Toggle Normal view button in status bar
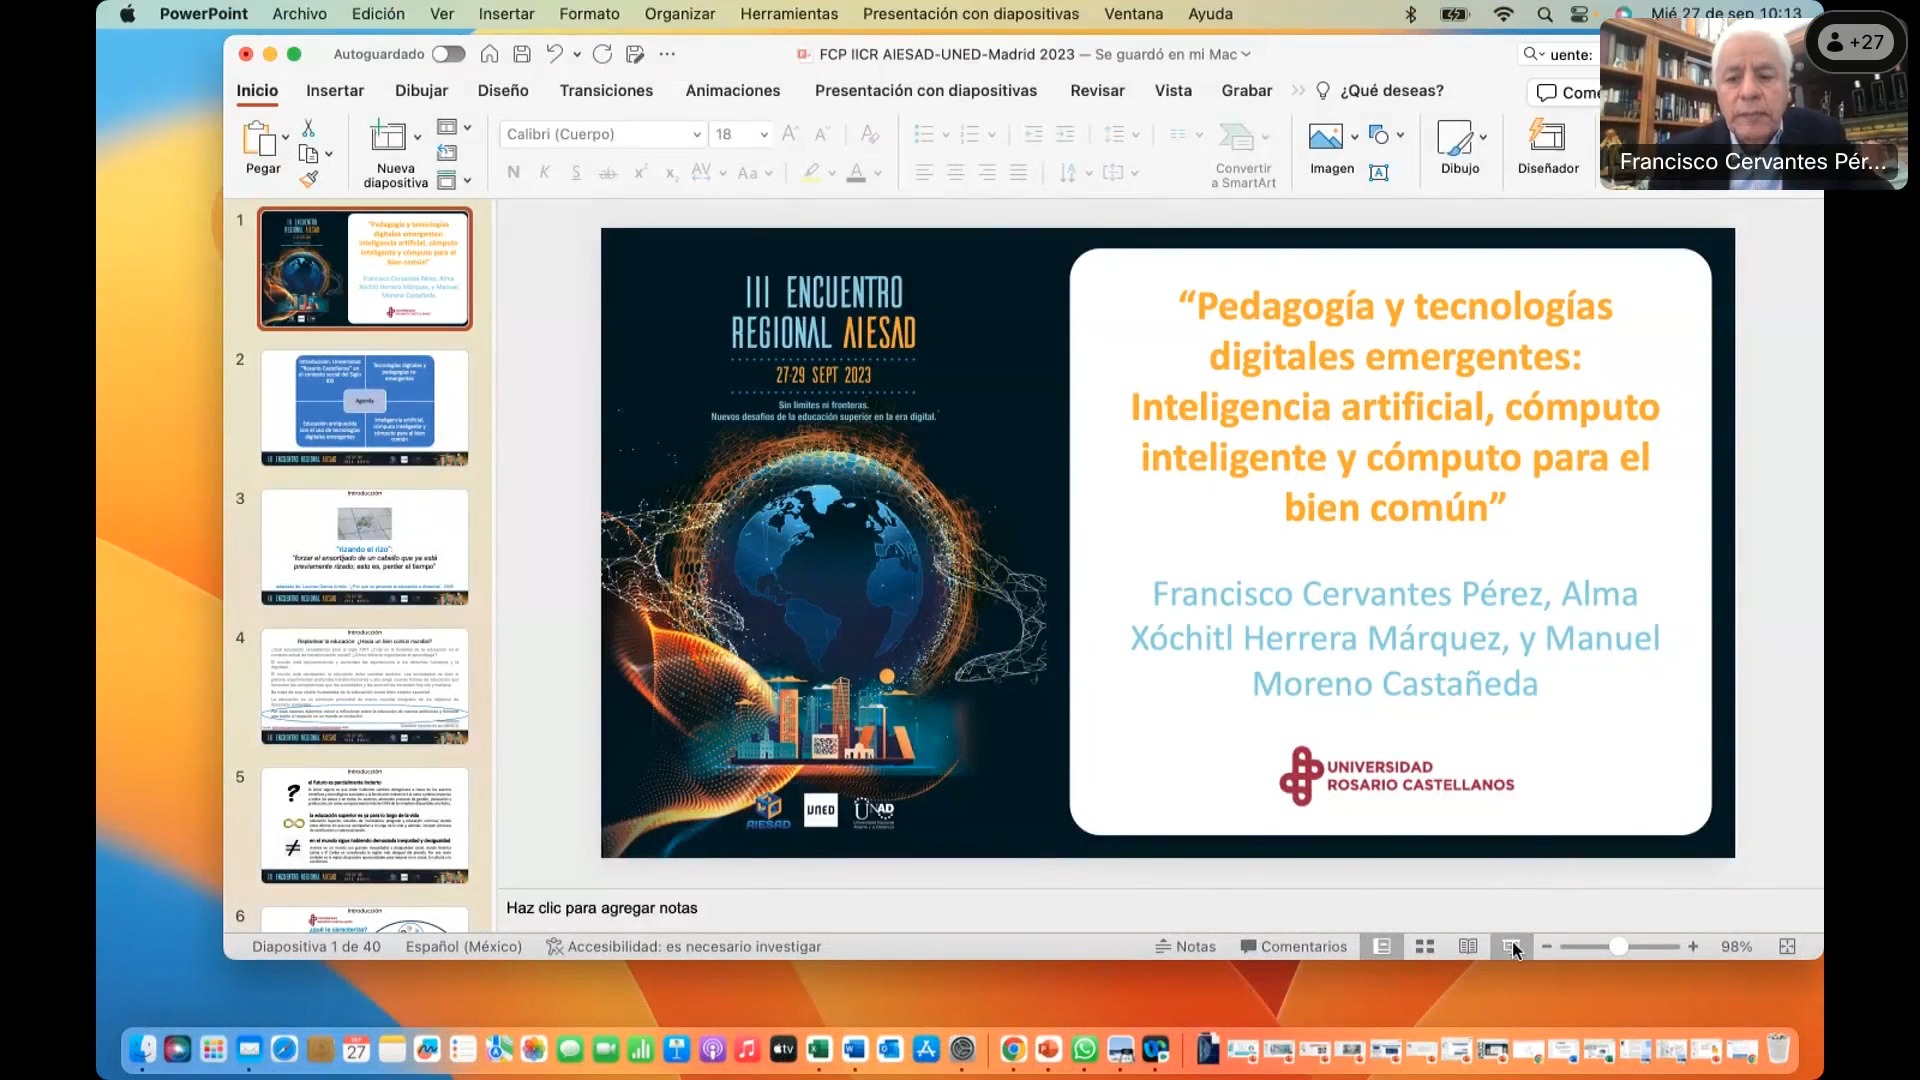Image resolution: width=1920 pixels, height=1080 pixels. coord(1382,946)
